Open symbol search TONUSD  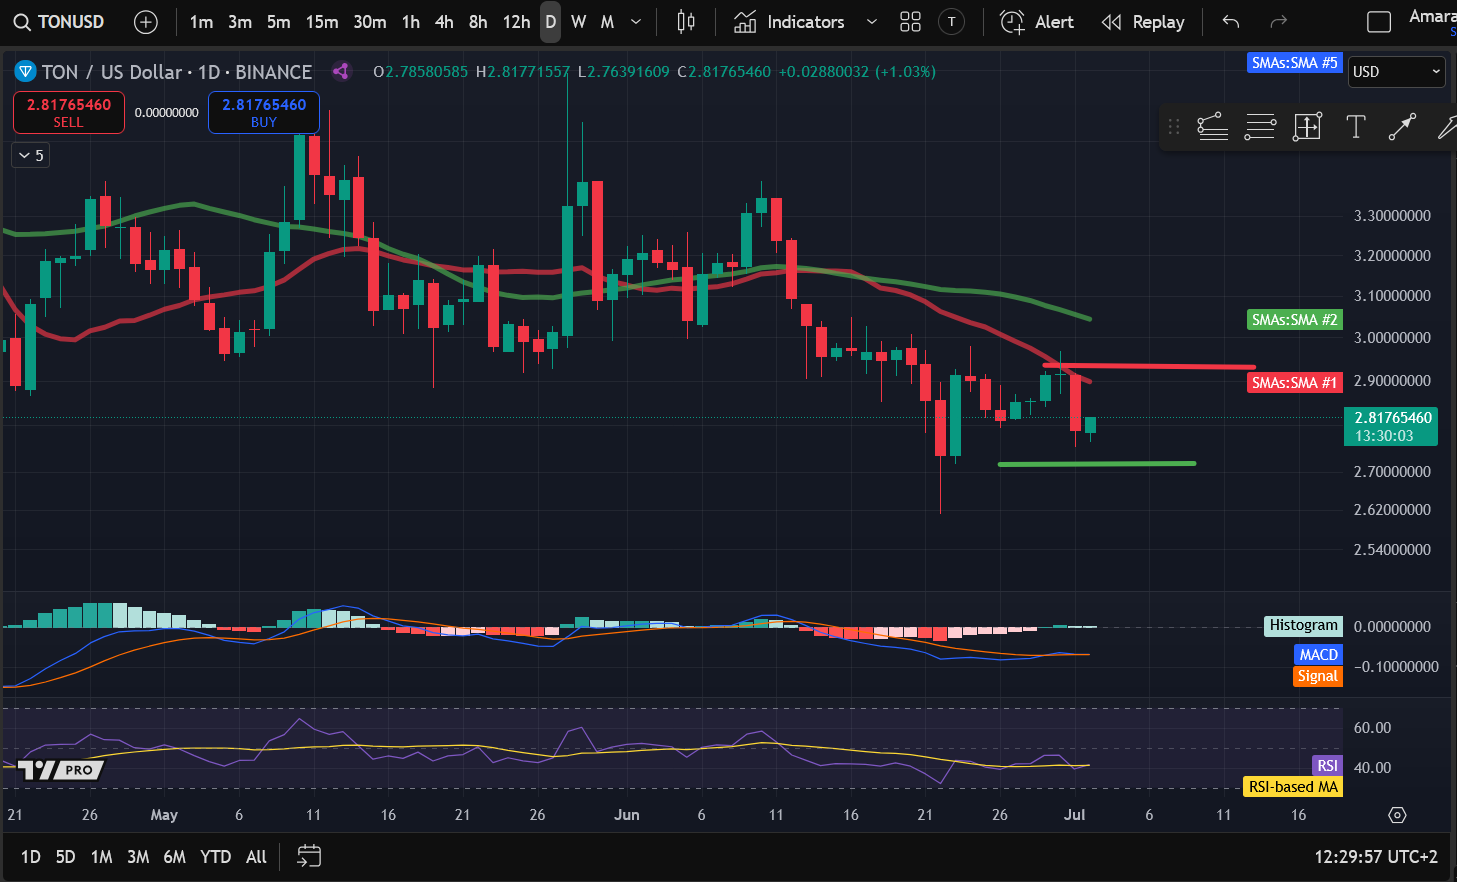[x=60, y=22]
